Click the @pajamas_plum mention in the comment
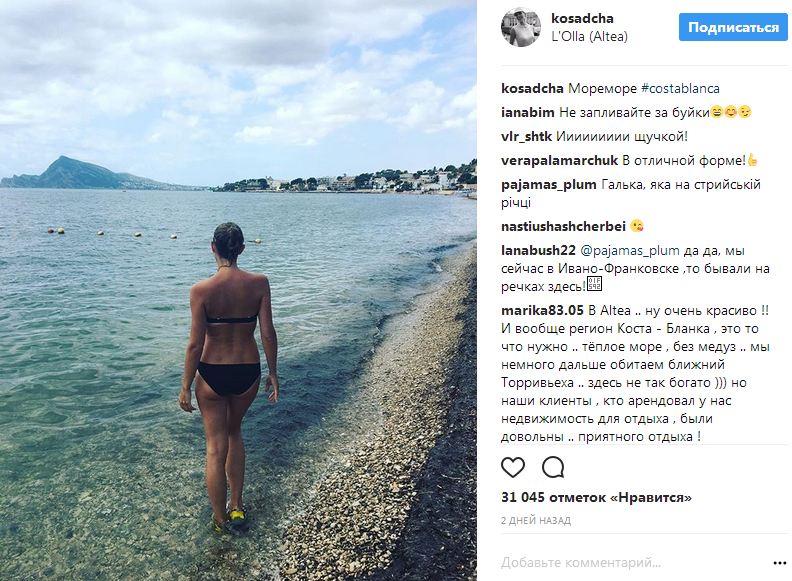The width and height of the screenshot is (792, 581). point(630,251)
